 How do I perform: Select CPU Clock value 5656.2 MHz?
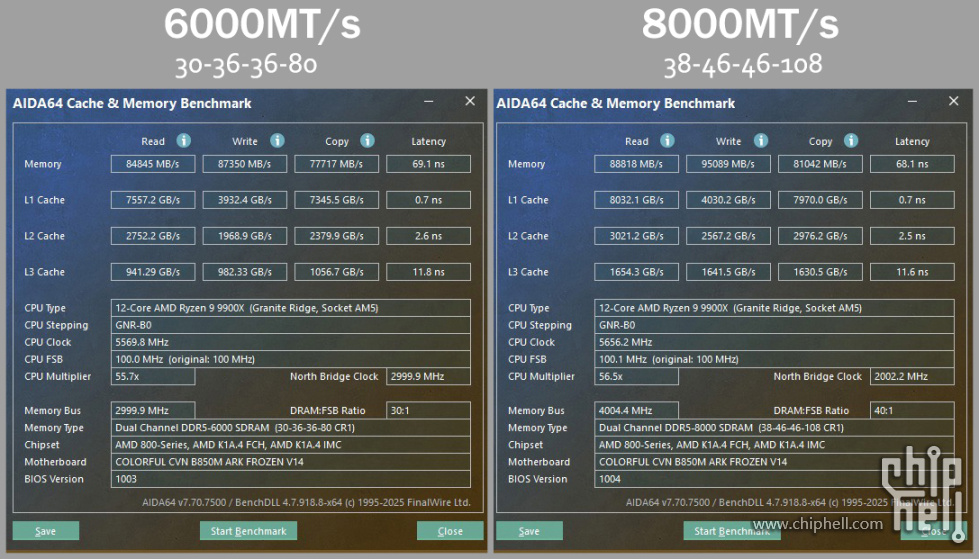click(x=774, y=342)
